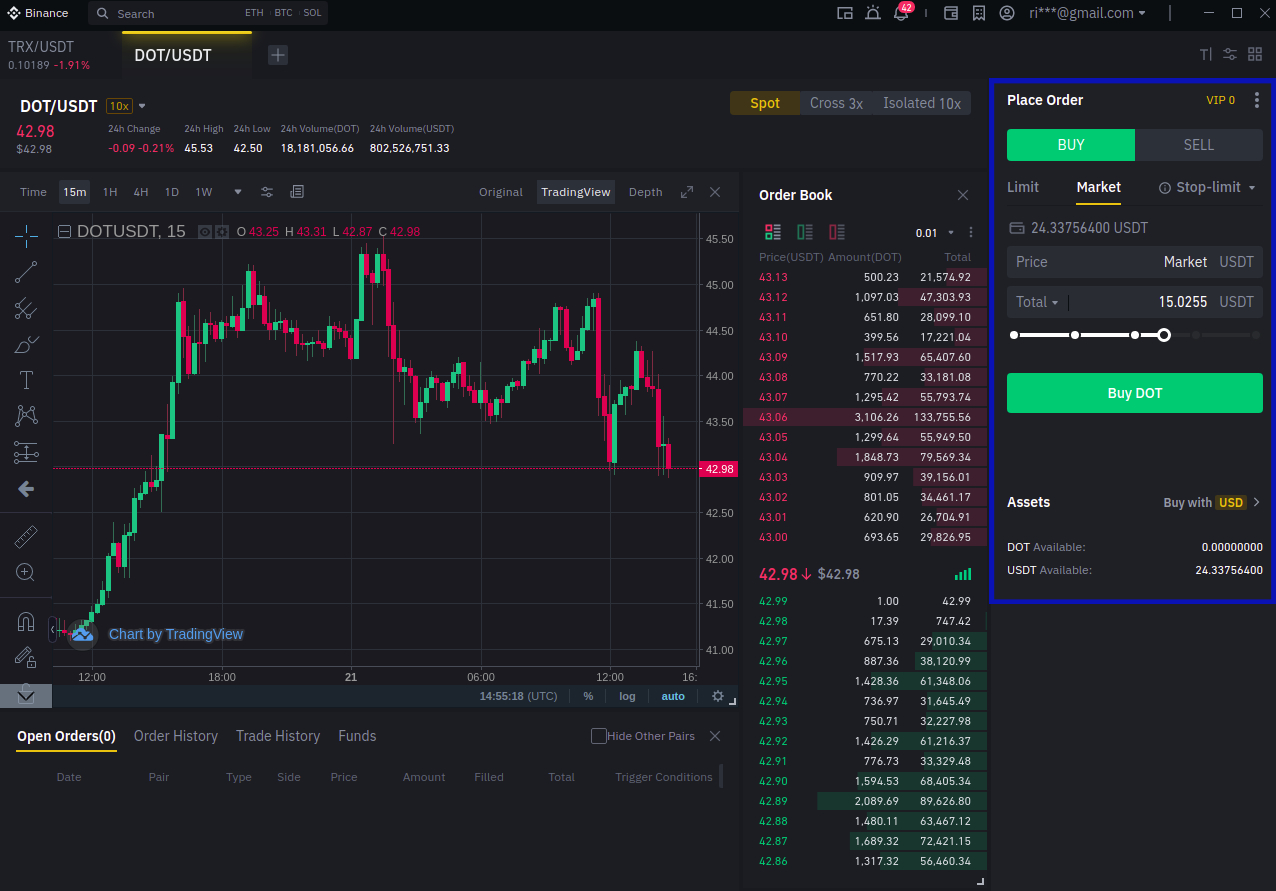
Task: Open order book 0.01 precision dropdown
Action: click(x=934, y=233)
